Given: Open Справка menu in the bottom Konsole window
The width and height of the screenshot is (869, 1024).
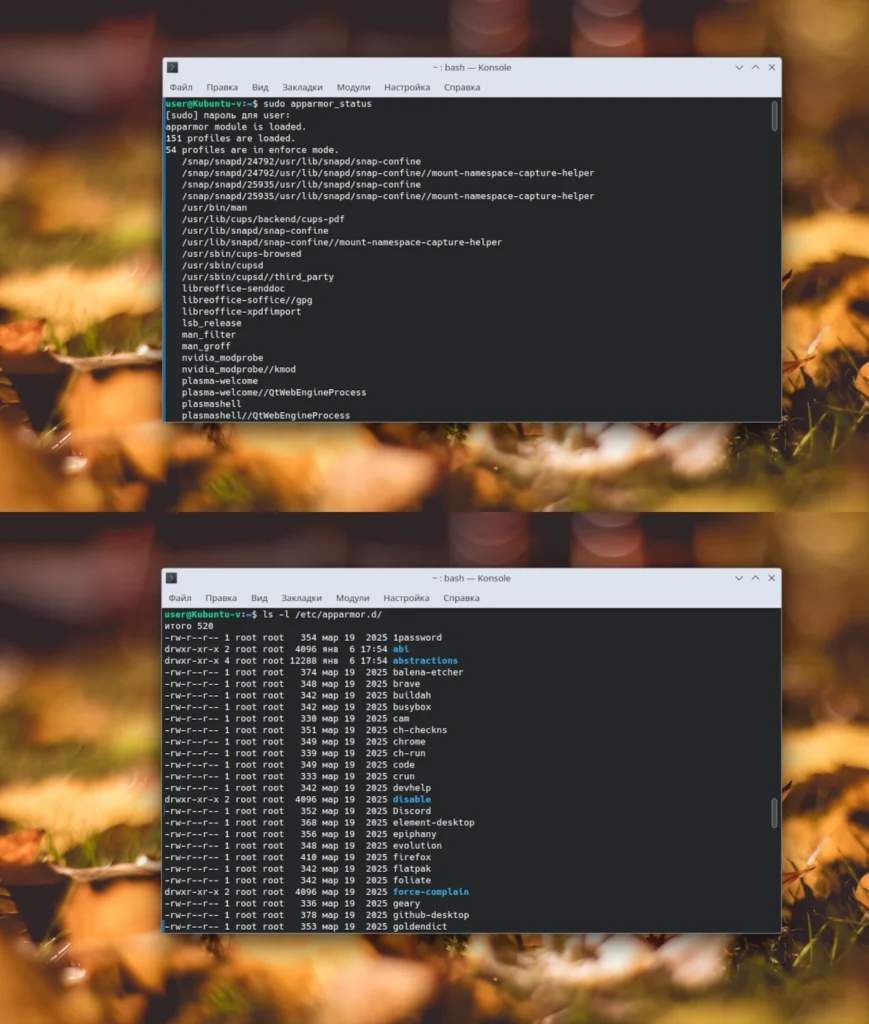Looking at the screenshot, I should point(461,598).
